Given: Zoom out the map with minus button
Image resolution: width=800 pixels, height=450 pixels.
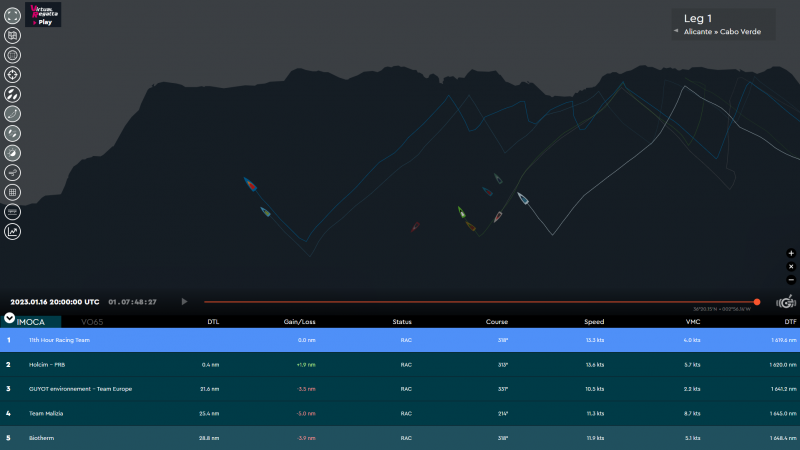Looking at the screenshot, I should point(791,280).
